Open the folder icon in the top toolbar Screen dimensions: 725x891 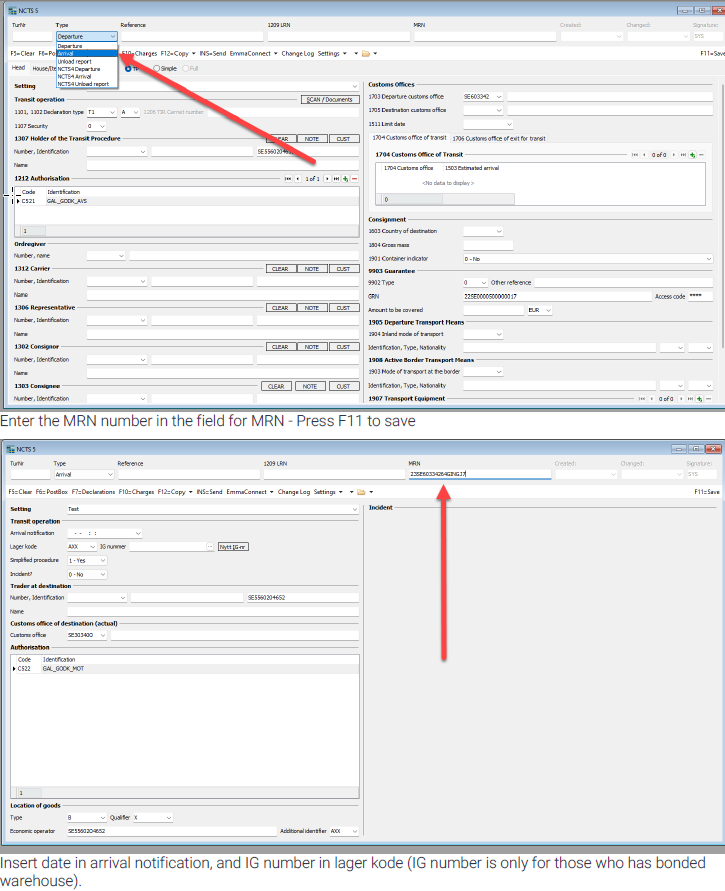[x=365, y=53]
